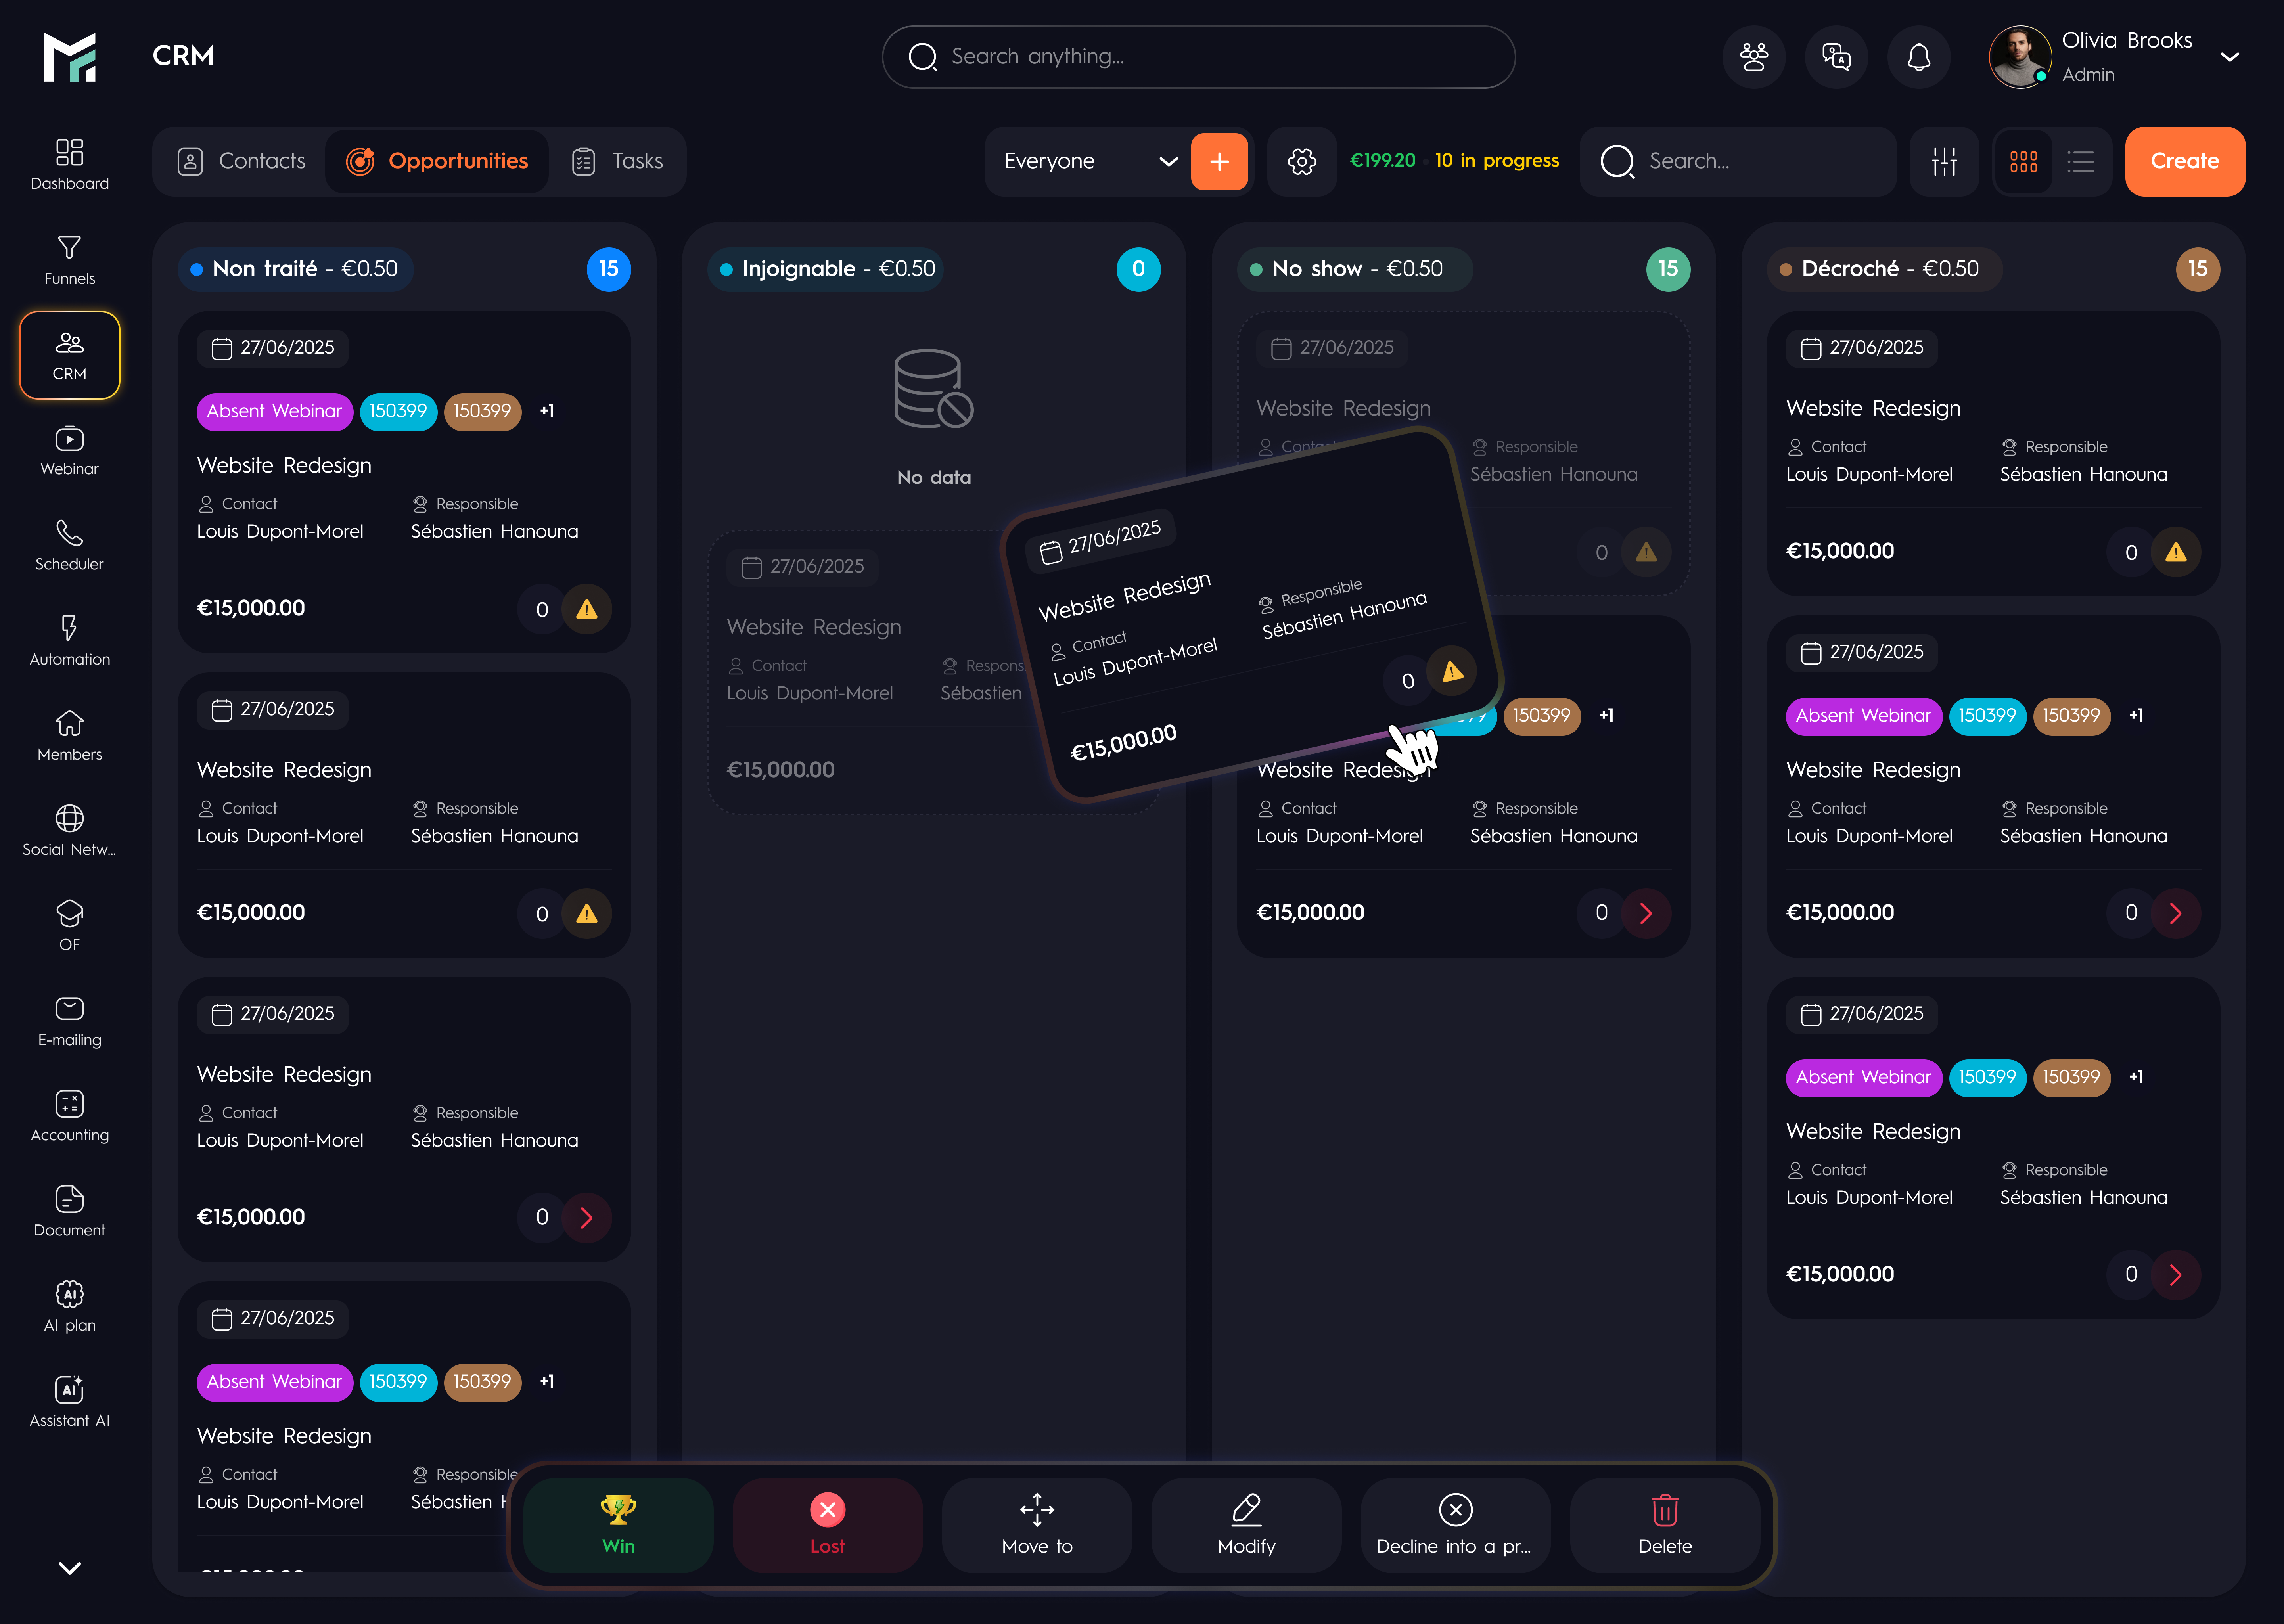Viewport: 2284px width, 1624px height.
Task: Switch to the Tasks tab
Action: point(617,161)
